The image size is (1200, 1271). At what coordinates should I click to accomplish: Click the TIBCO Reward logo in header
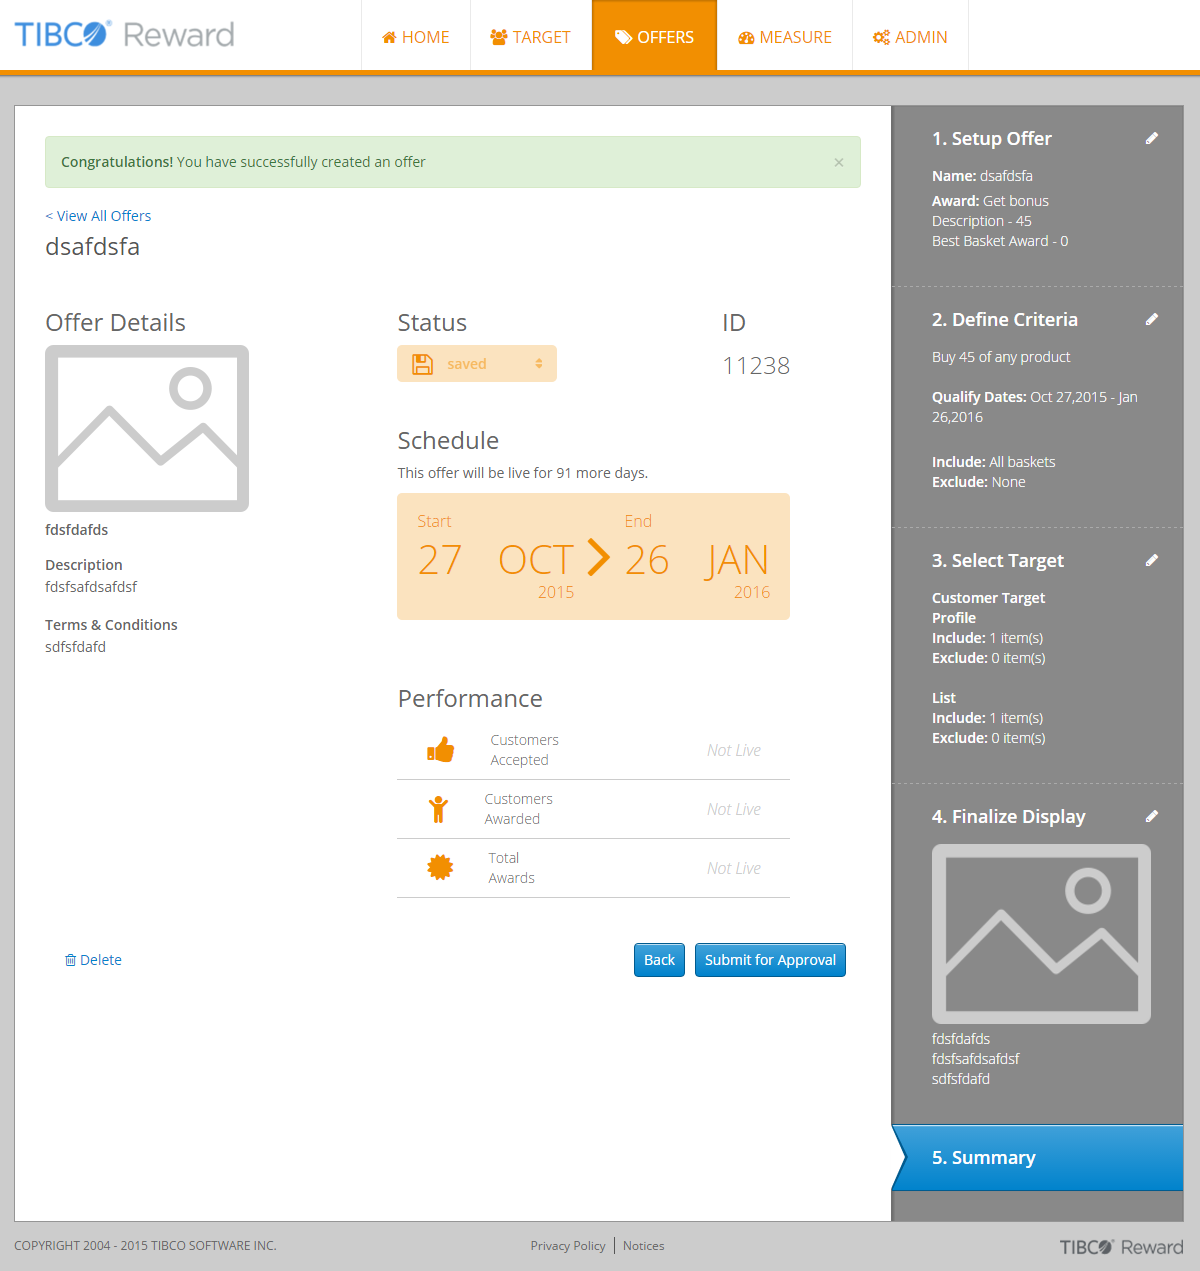pyautogui.click(x=124, y=35)
